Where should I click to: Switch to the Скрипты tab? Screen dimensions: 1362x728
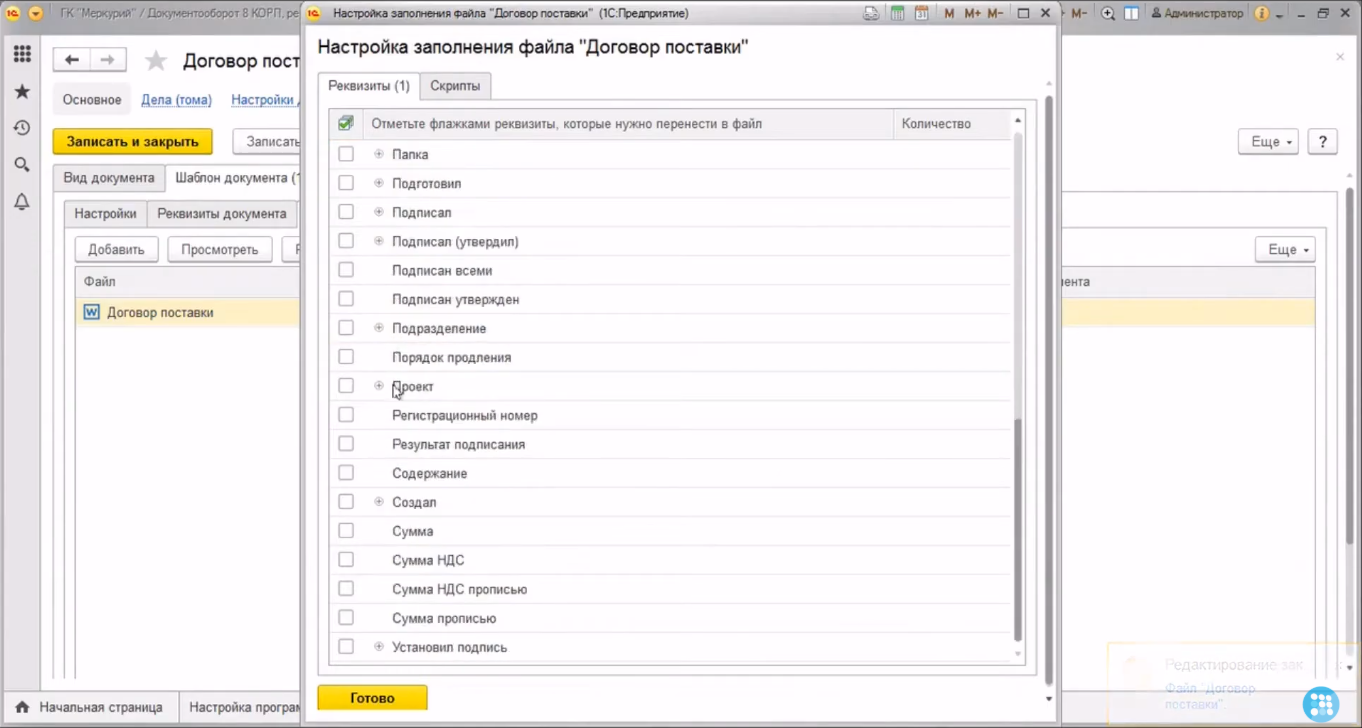[x=455, y=86]
